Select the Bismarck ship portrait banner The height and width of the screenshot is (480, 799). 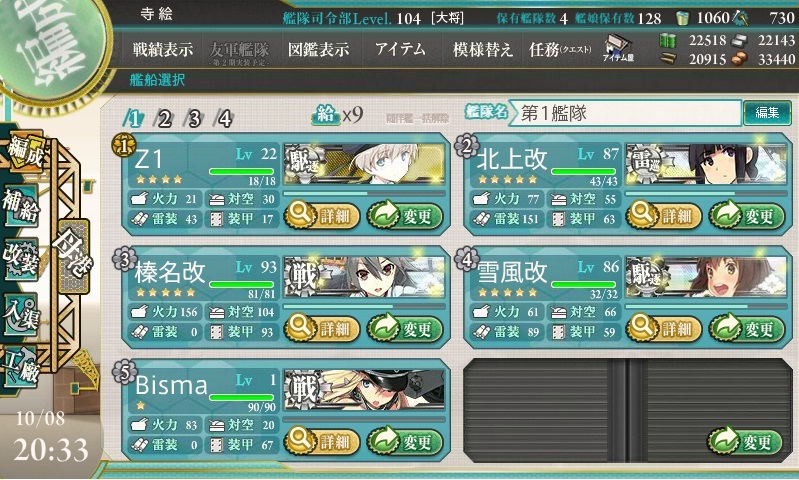click(364, 390)
